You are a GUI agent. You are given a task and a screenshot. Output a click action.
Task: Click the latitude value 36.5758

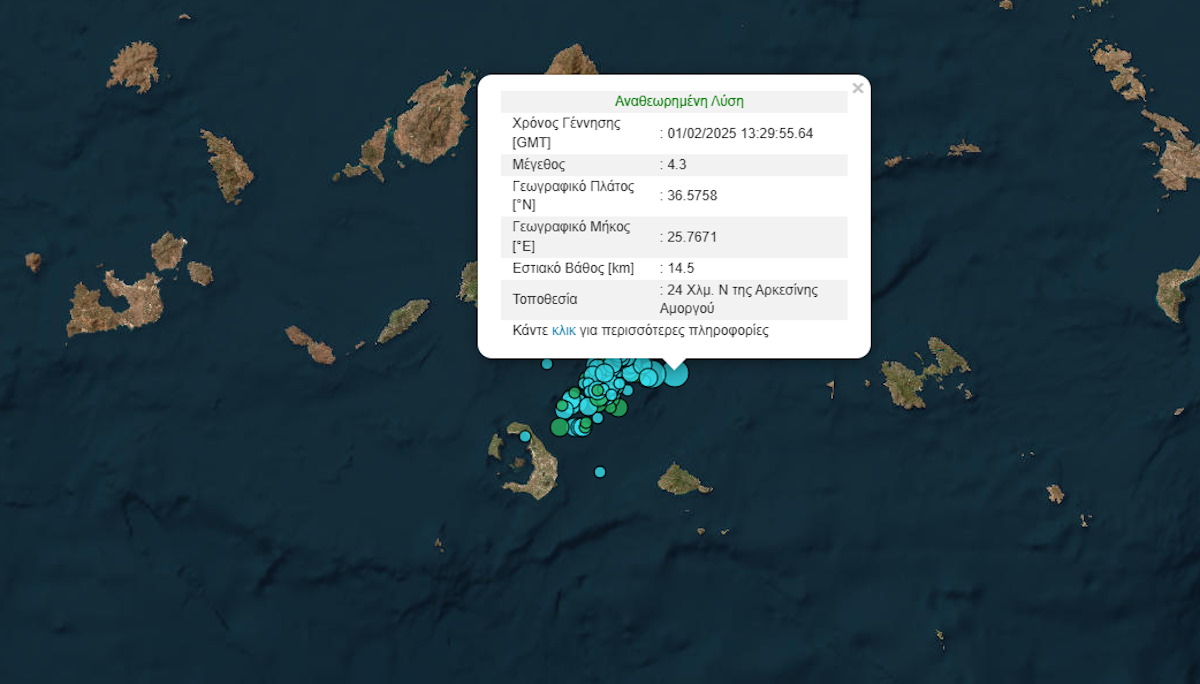pos(692,195)
